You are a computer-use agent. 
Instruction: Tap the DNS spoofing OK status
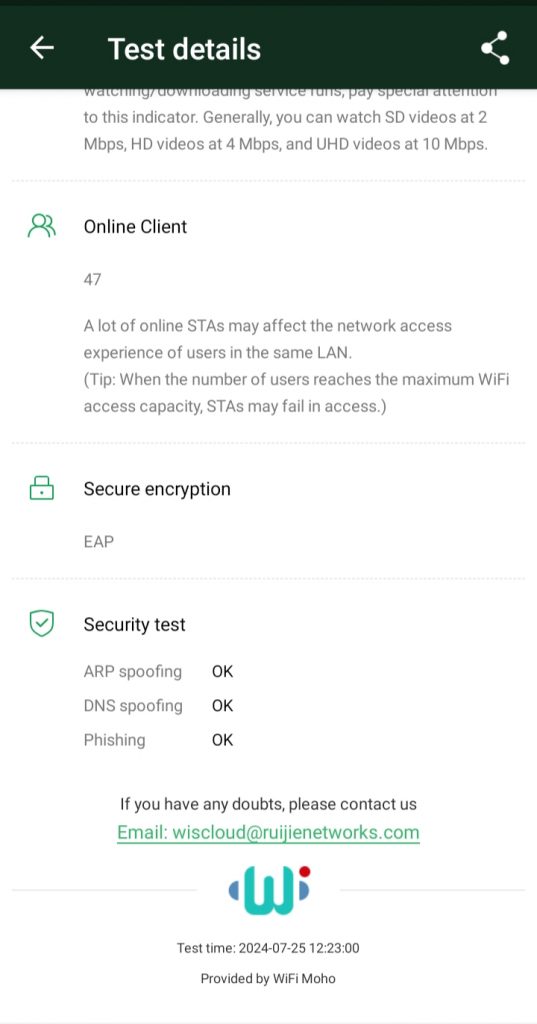(222, 705)
